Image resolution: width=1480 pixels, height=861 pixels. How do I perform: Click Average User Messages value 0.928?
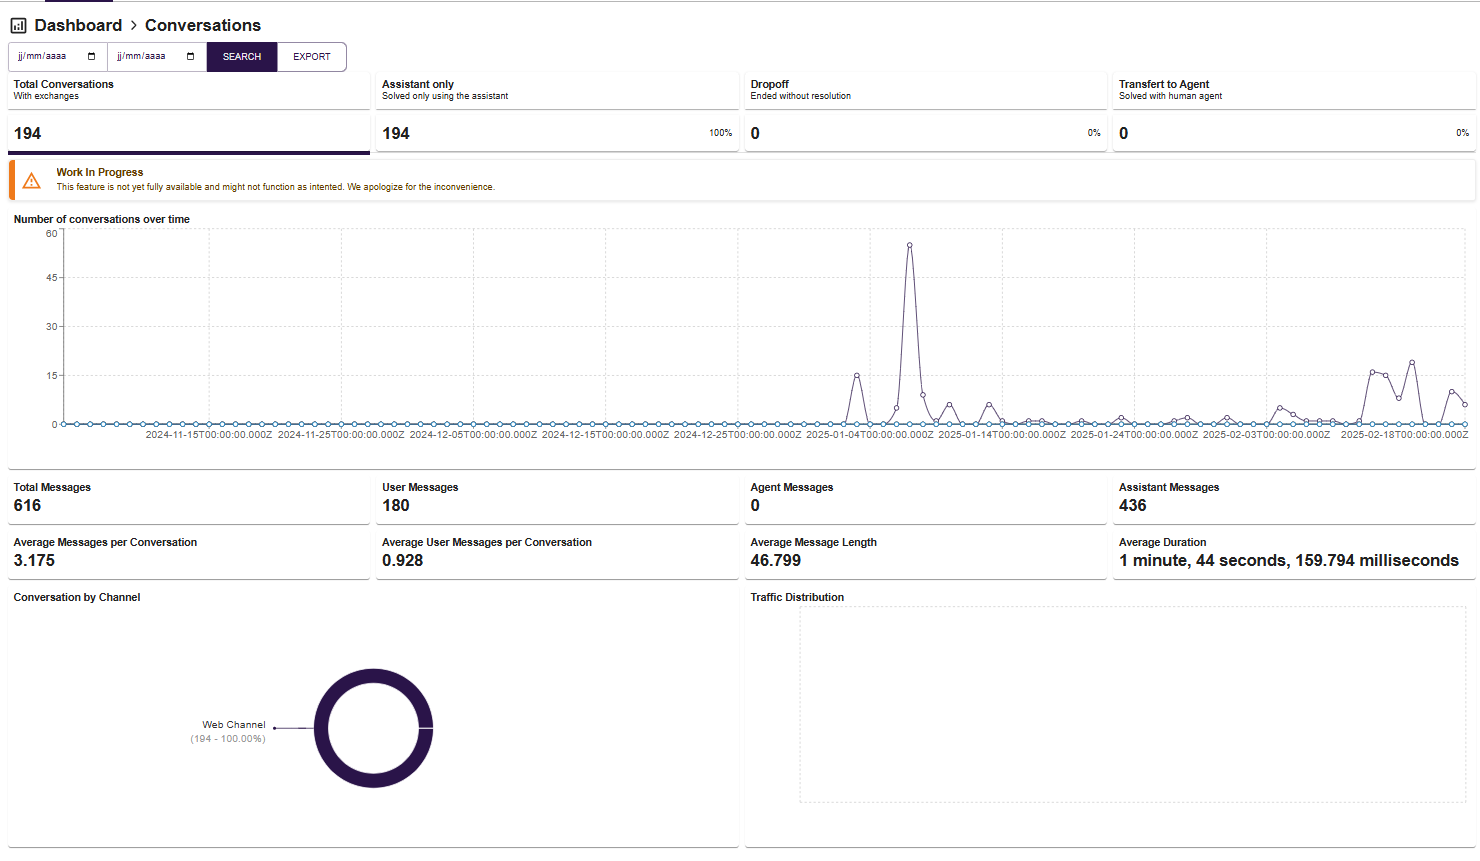coord(403,560)
